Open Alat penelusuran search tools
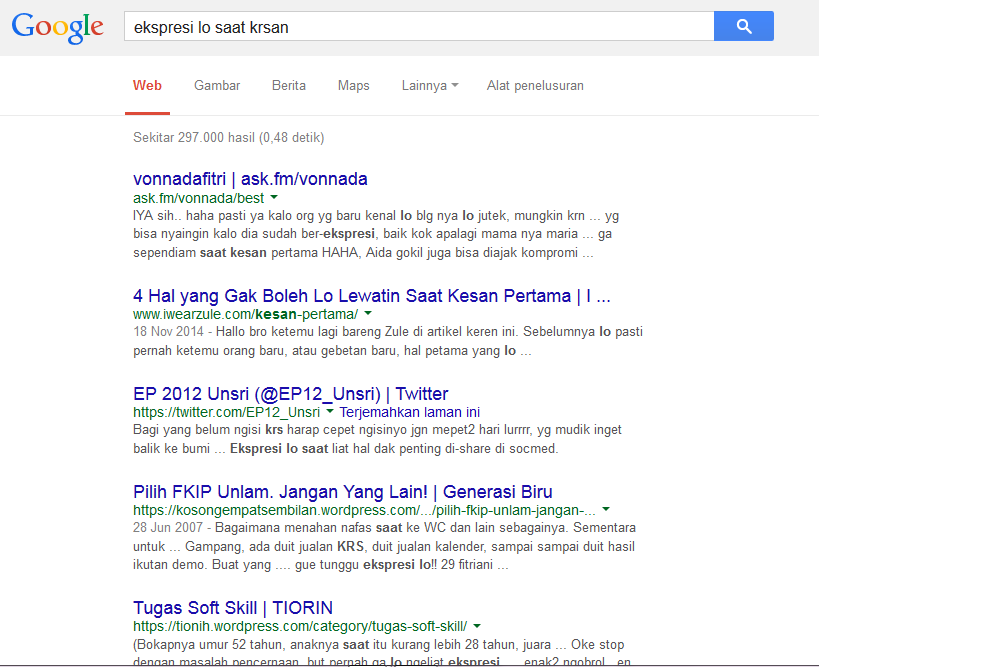Viewport: 1005px width, 667px height. (x=535, y=86)
